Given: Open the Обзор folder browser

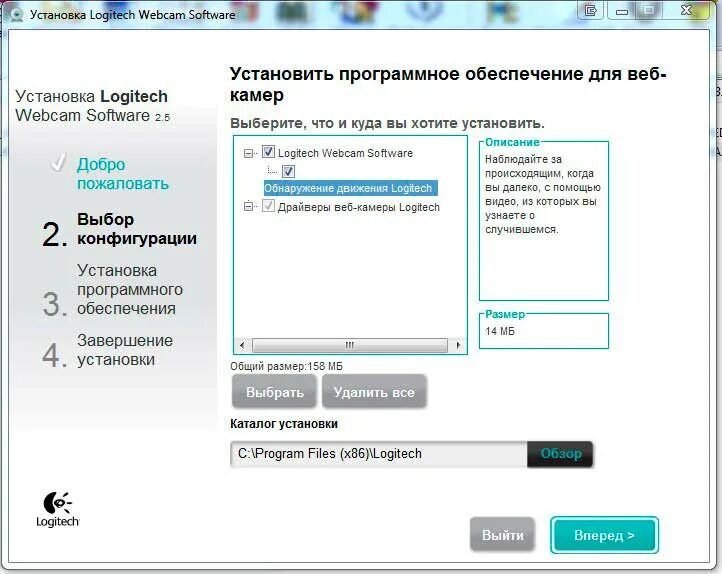Looking at the screenshot, I should [560, 454].
